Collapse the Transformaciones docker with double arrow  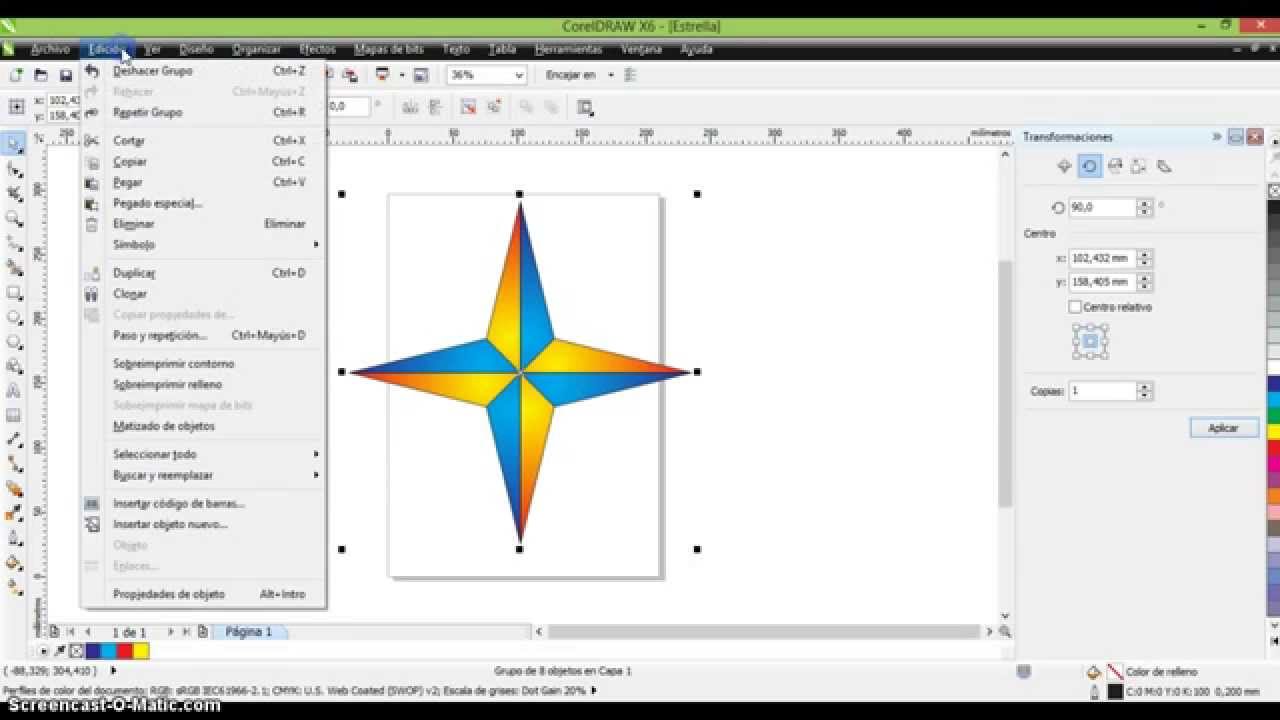[1217, 137]
